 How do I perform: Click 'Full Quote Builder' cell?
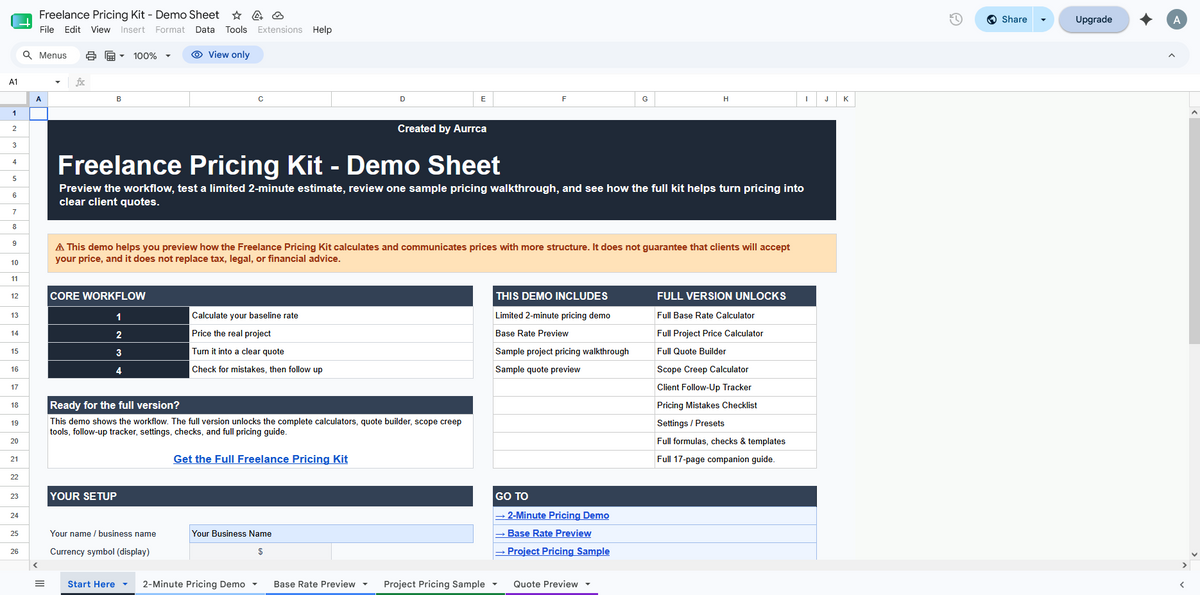click(735, 351)
